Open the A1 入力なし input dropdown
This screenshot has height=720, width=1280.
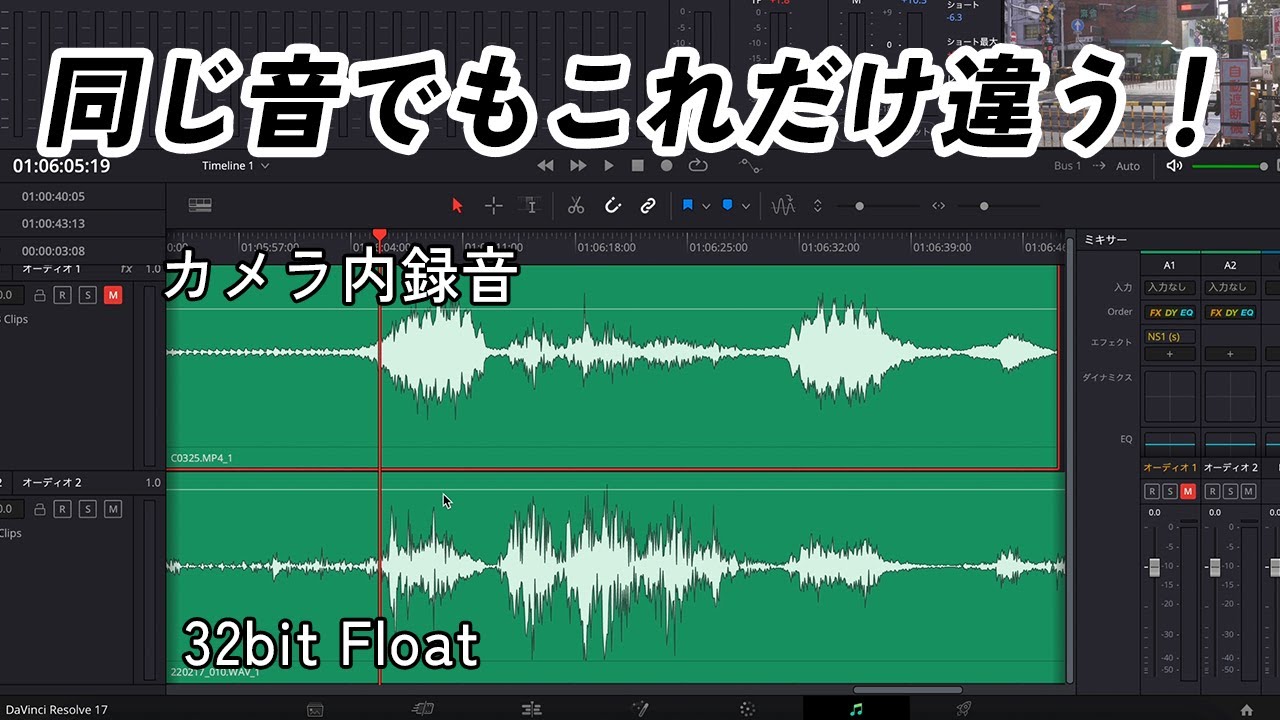pos(1170,288)
